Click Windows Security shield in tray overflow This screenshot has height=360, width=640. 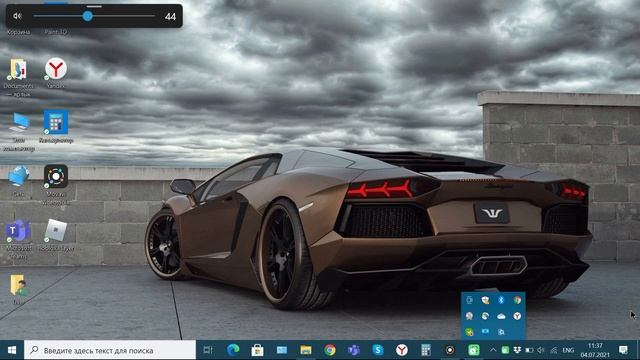click(x=485, y=300)
